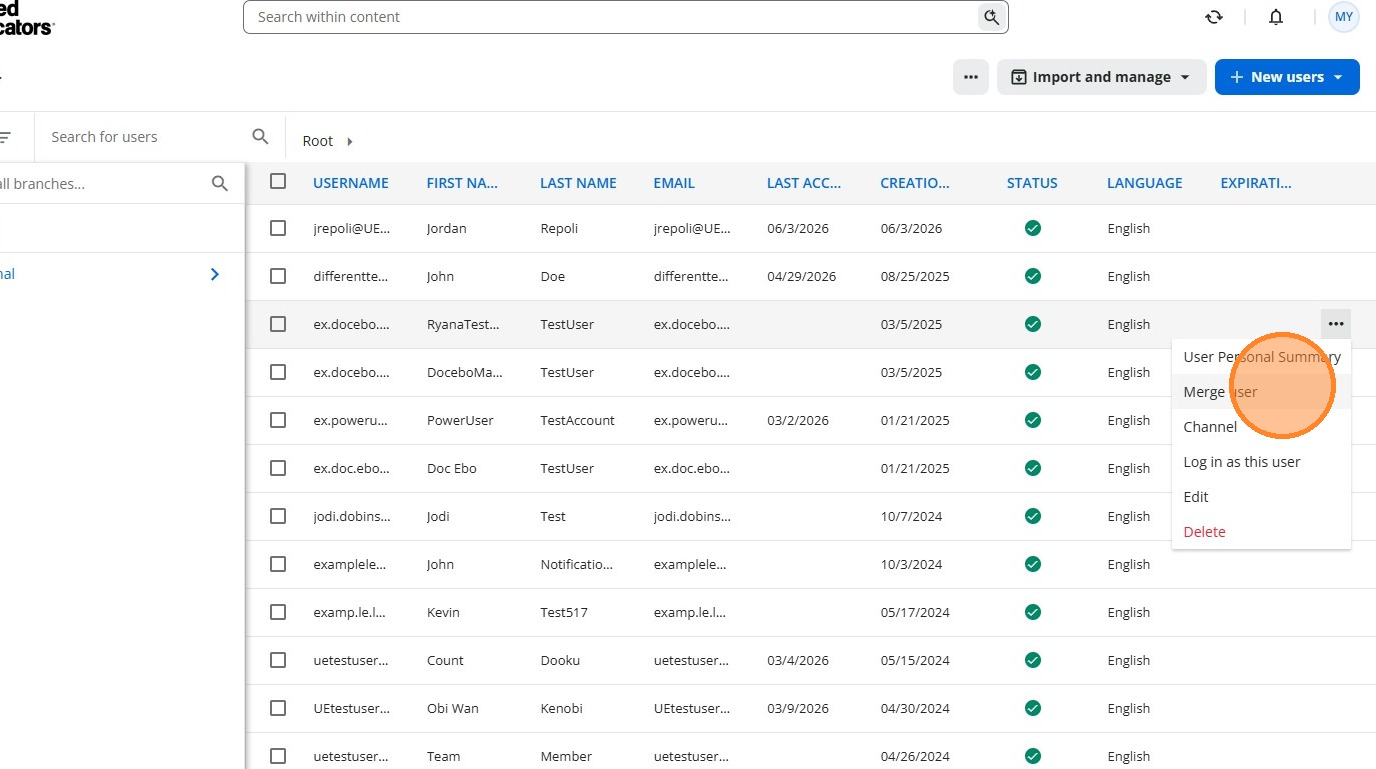This screenshot has height=769, width=1376.
Task: Open the Import and manage dropdown
Action: click(x=1101, y=77)
